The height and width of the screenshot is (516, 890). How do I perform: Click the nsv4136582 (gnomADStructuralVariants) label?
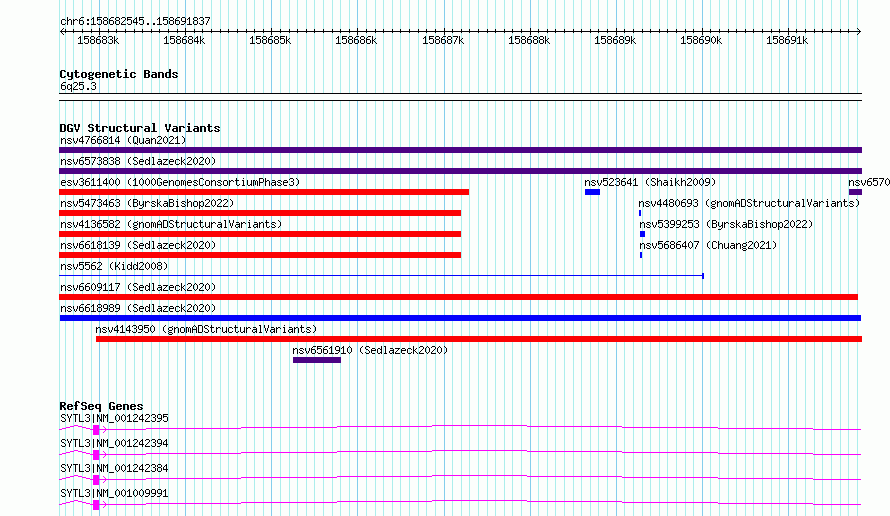171,224
